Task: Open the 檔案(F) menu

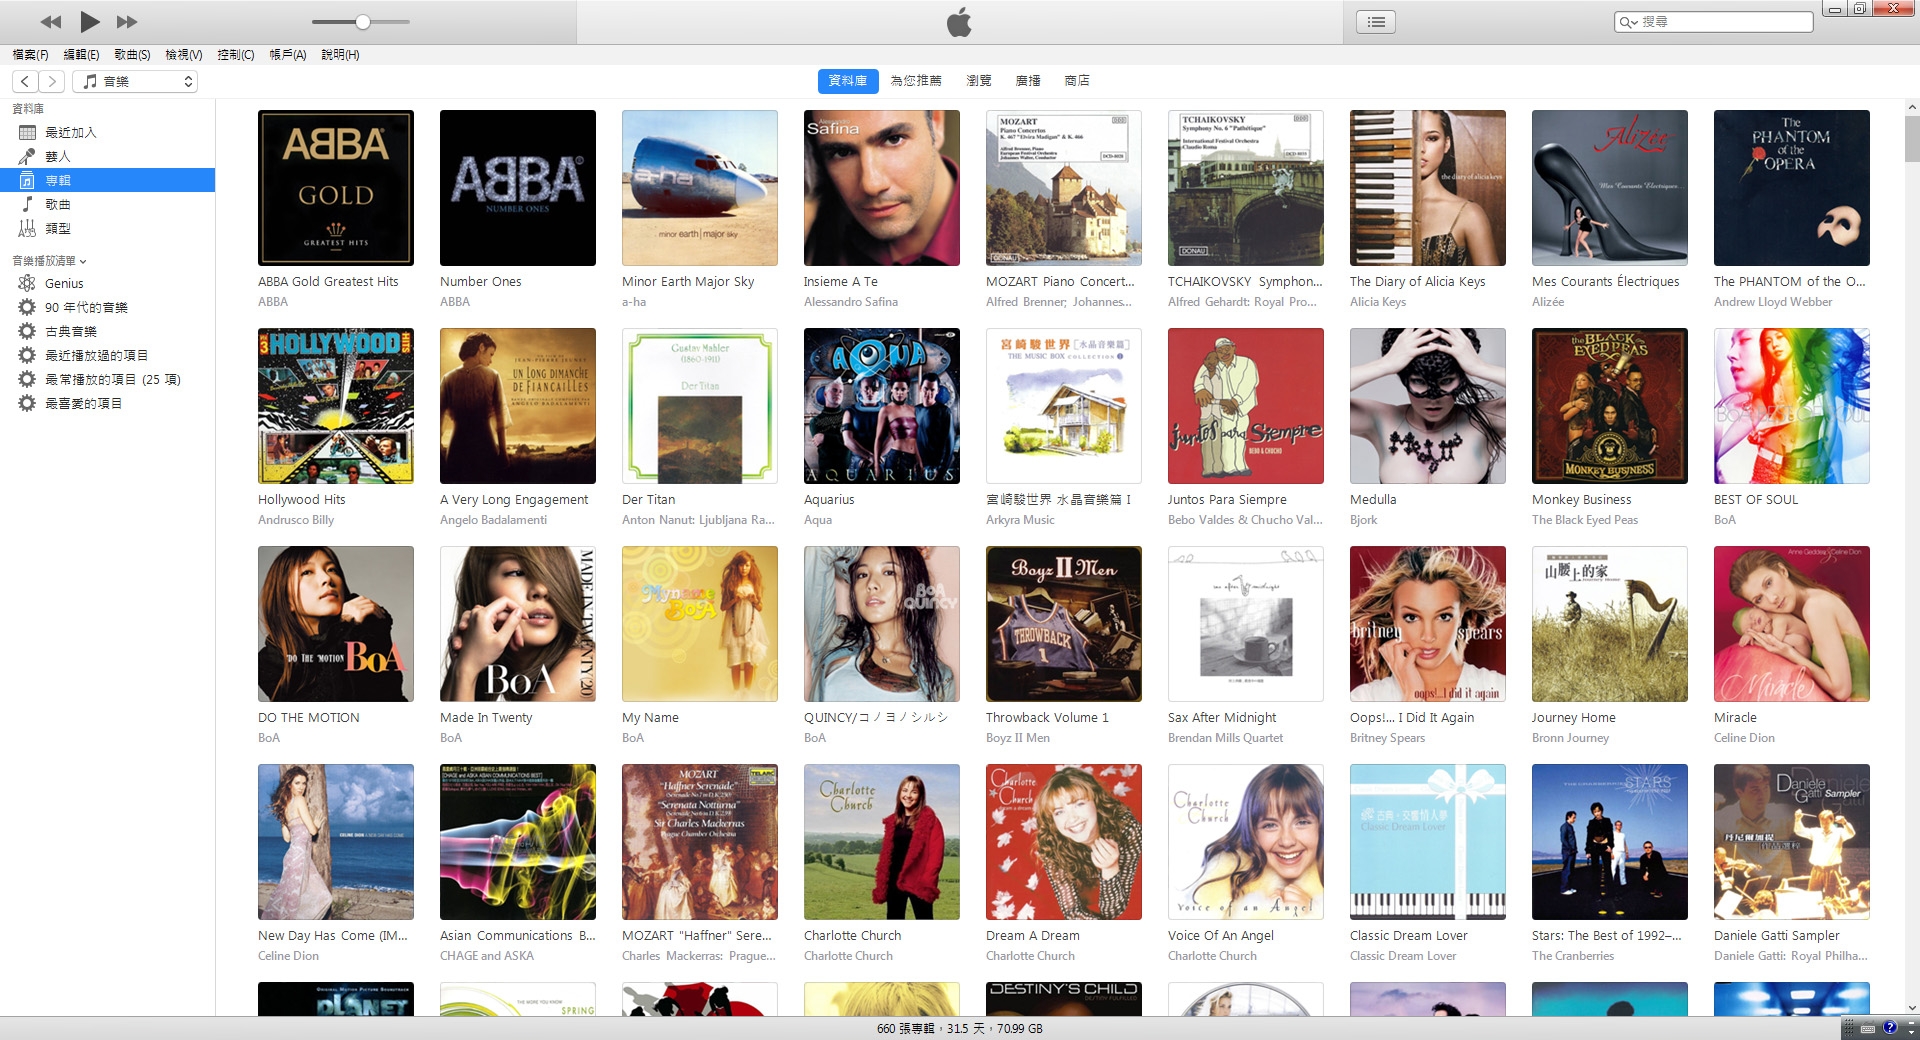Action: point(30,55)
